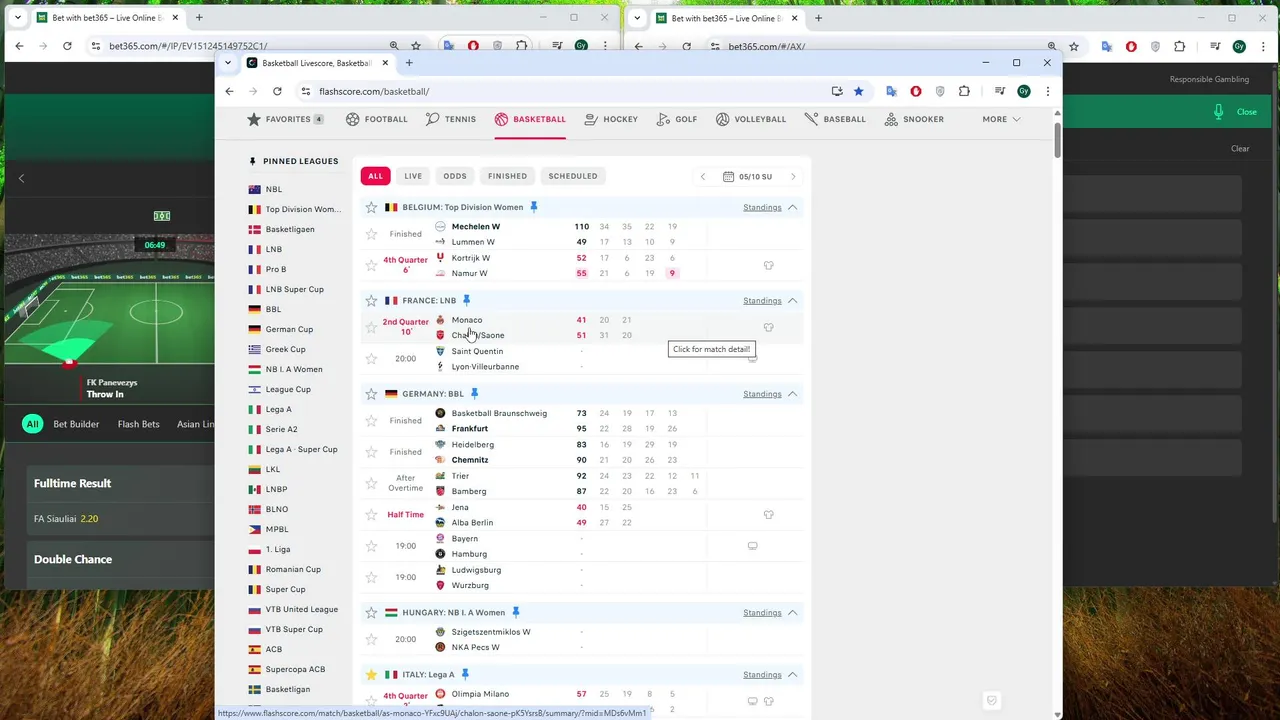This screenshot has width=1280, height=720.
Task: Click the jersey icon for Jena vs Alba Berlin
Action: pos(769,515)
